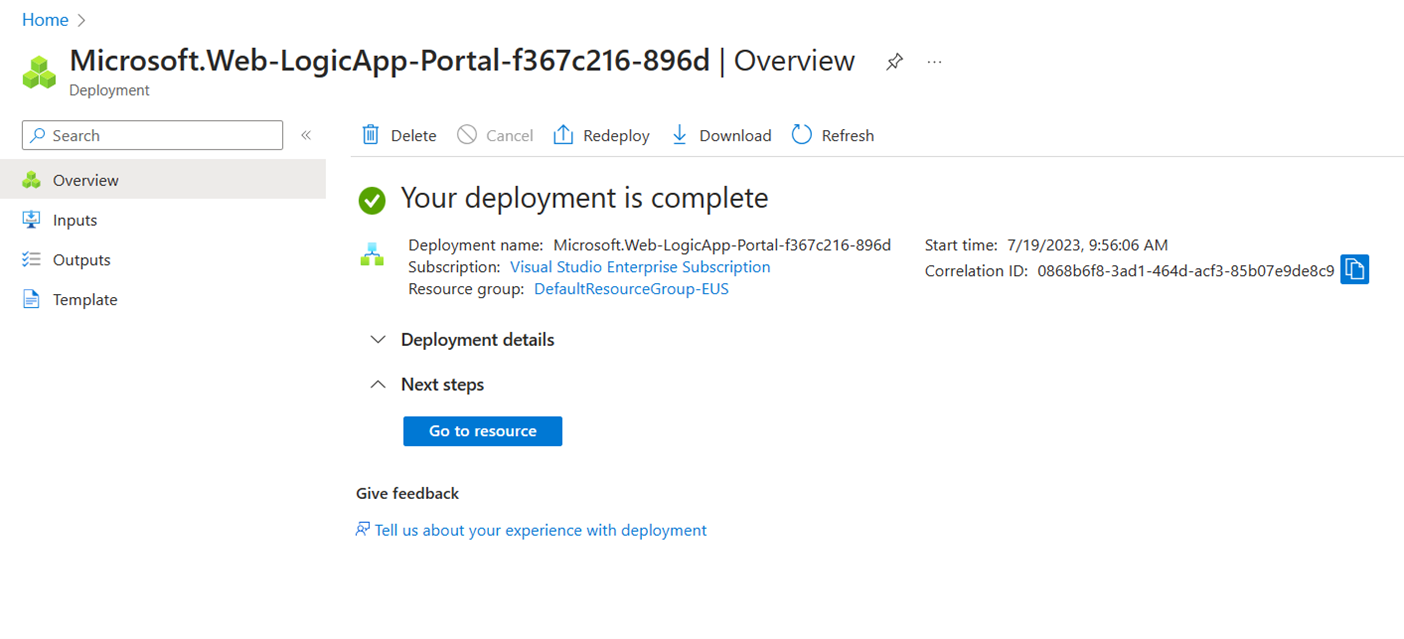Viewport: 1404px width, 639px height.
Task: Click the resource hierarchy icon near Deployment name
Action: point(372,256)
